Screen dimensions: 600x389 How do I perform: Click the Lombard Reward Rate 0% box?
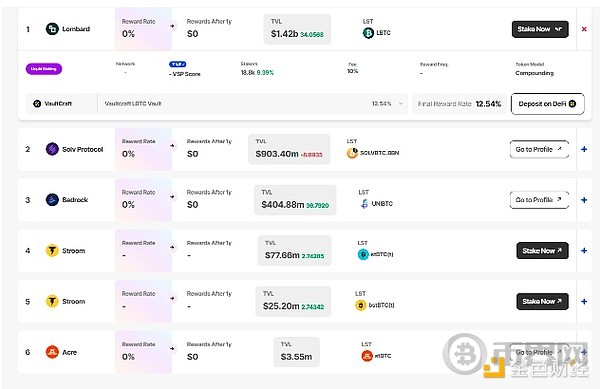(143, 29)
